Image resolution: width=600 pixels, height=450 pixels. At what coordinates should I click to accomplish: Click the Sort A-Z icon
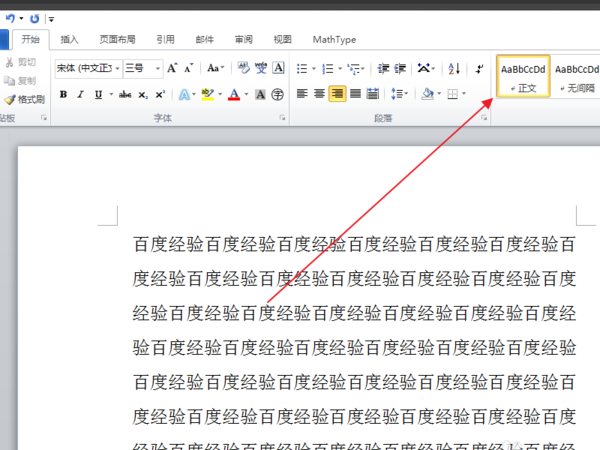454,68
